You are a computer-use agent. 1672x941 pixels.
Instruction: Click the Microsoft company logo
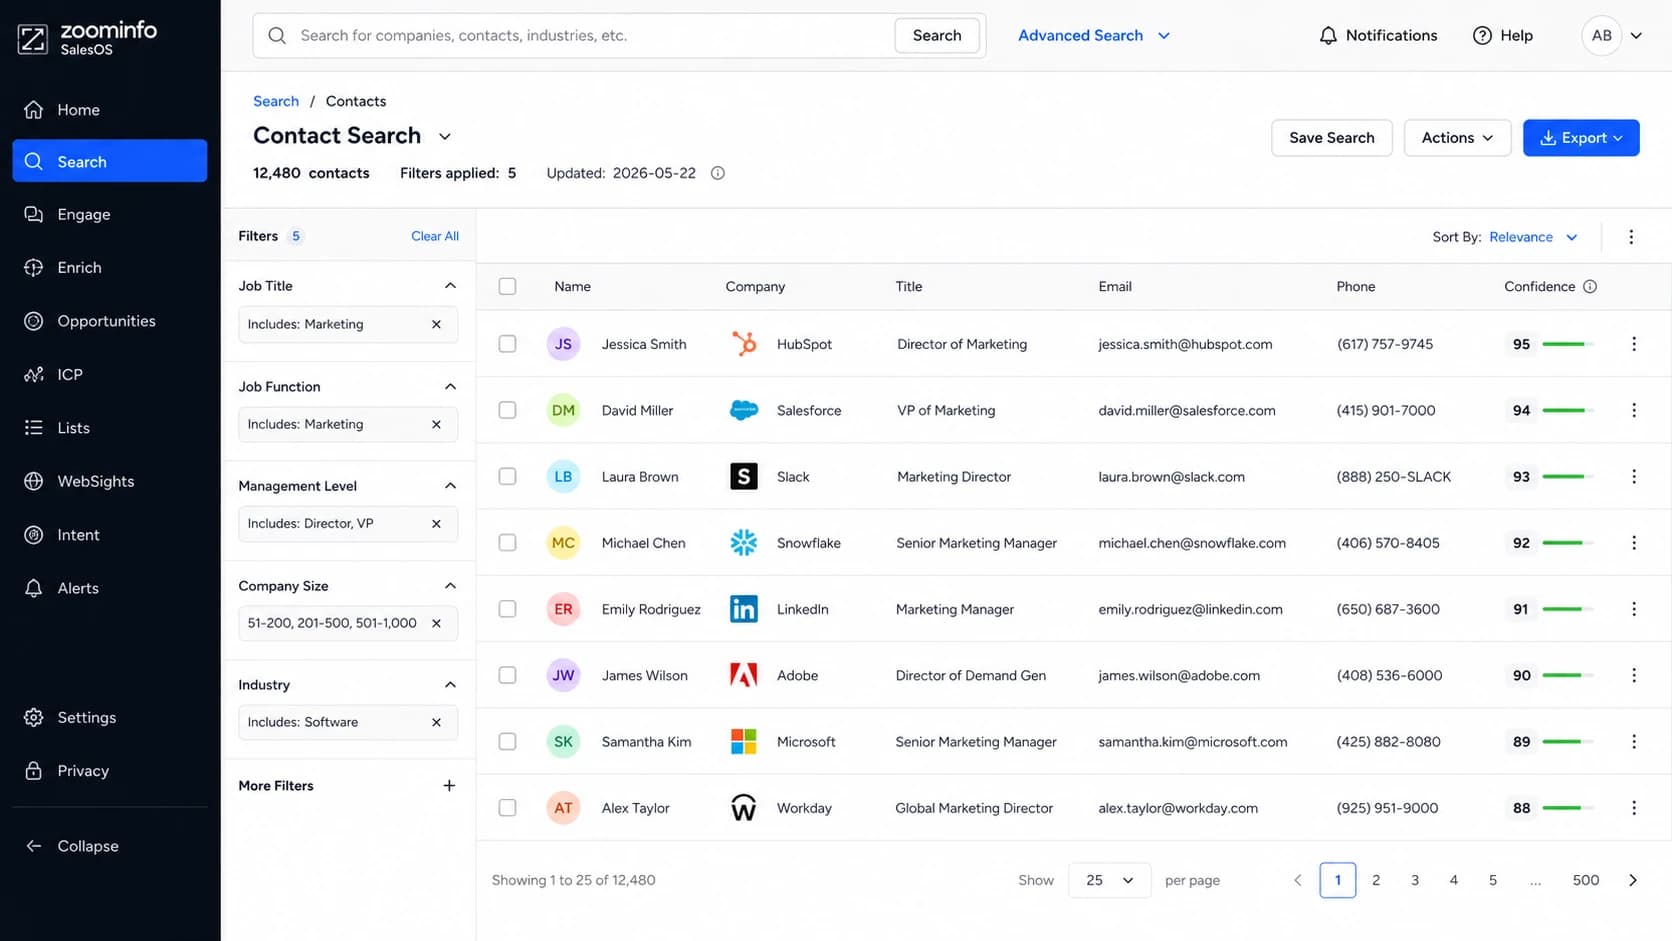click(x=744, y=741)
